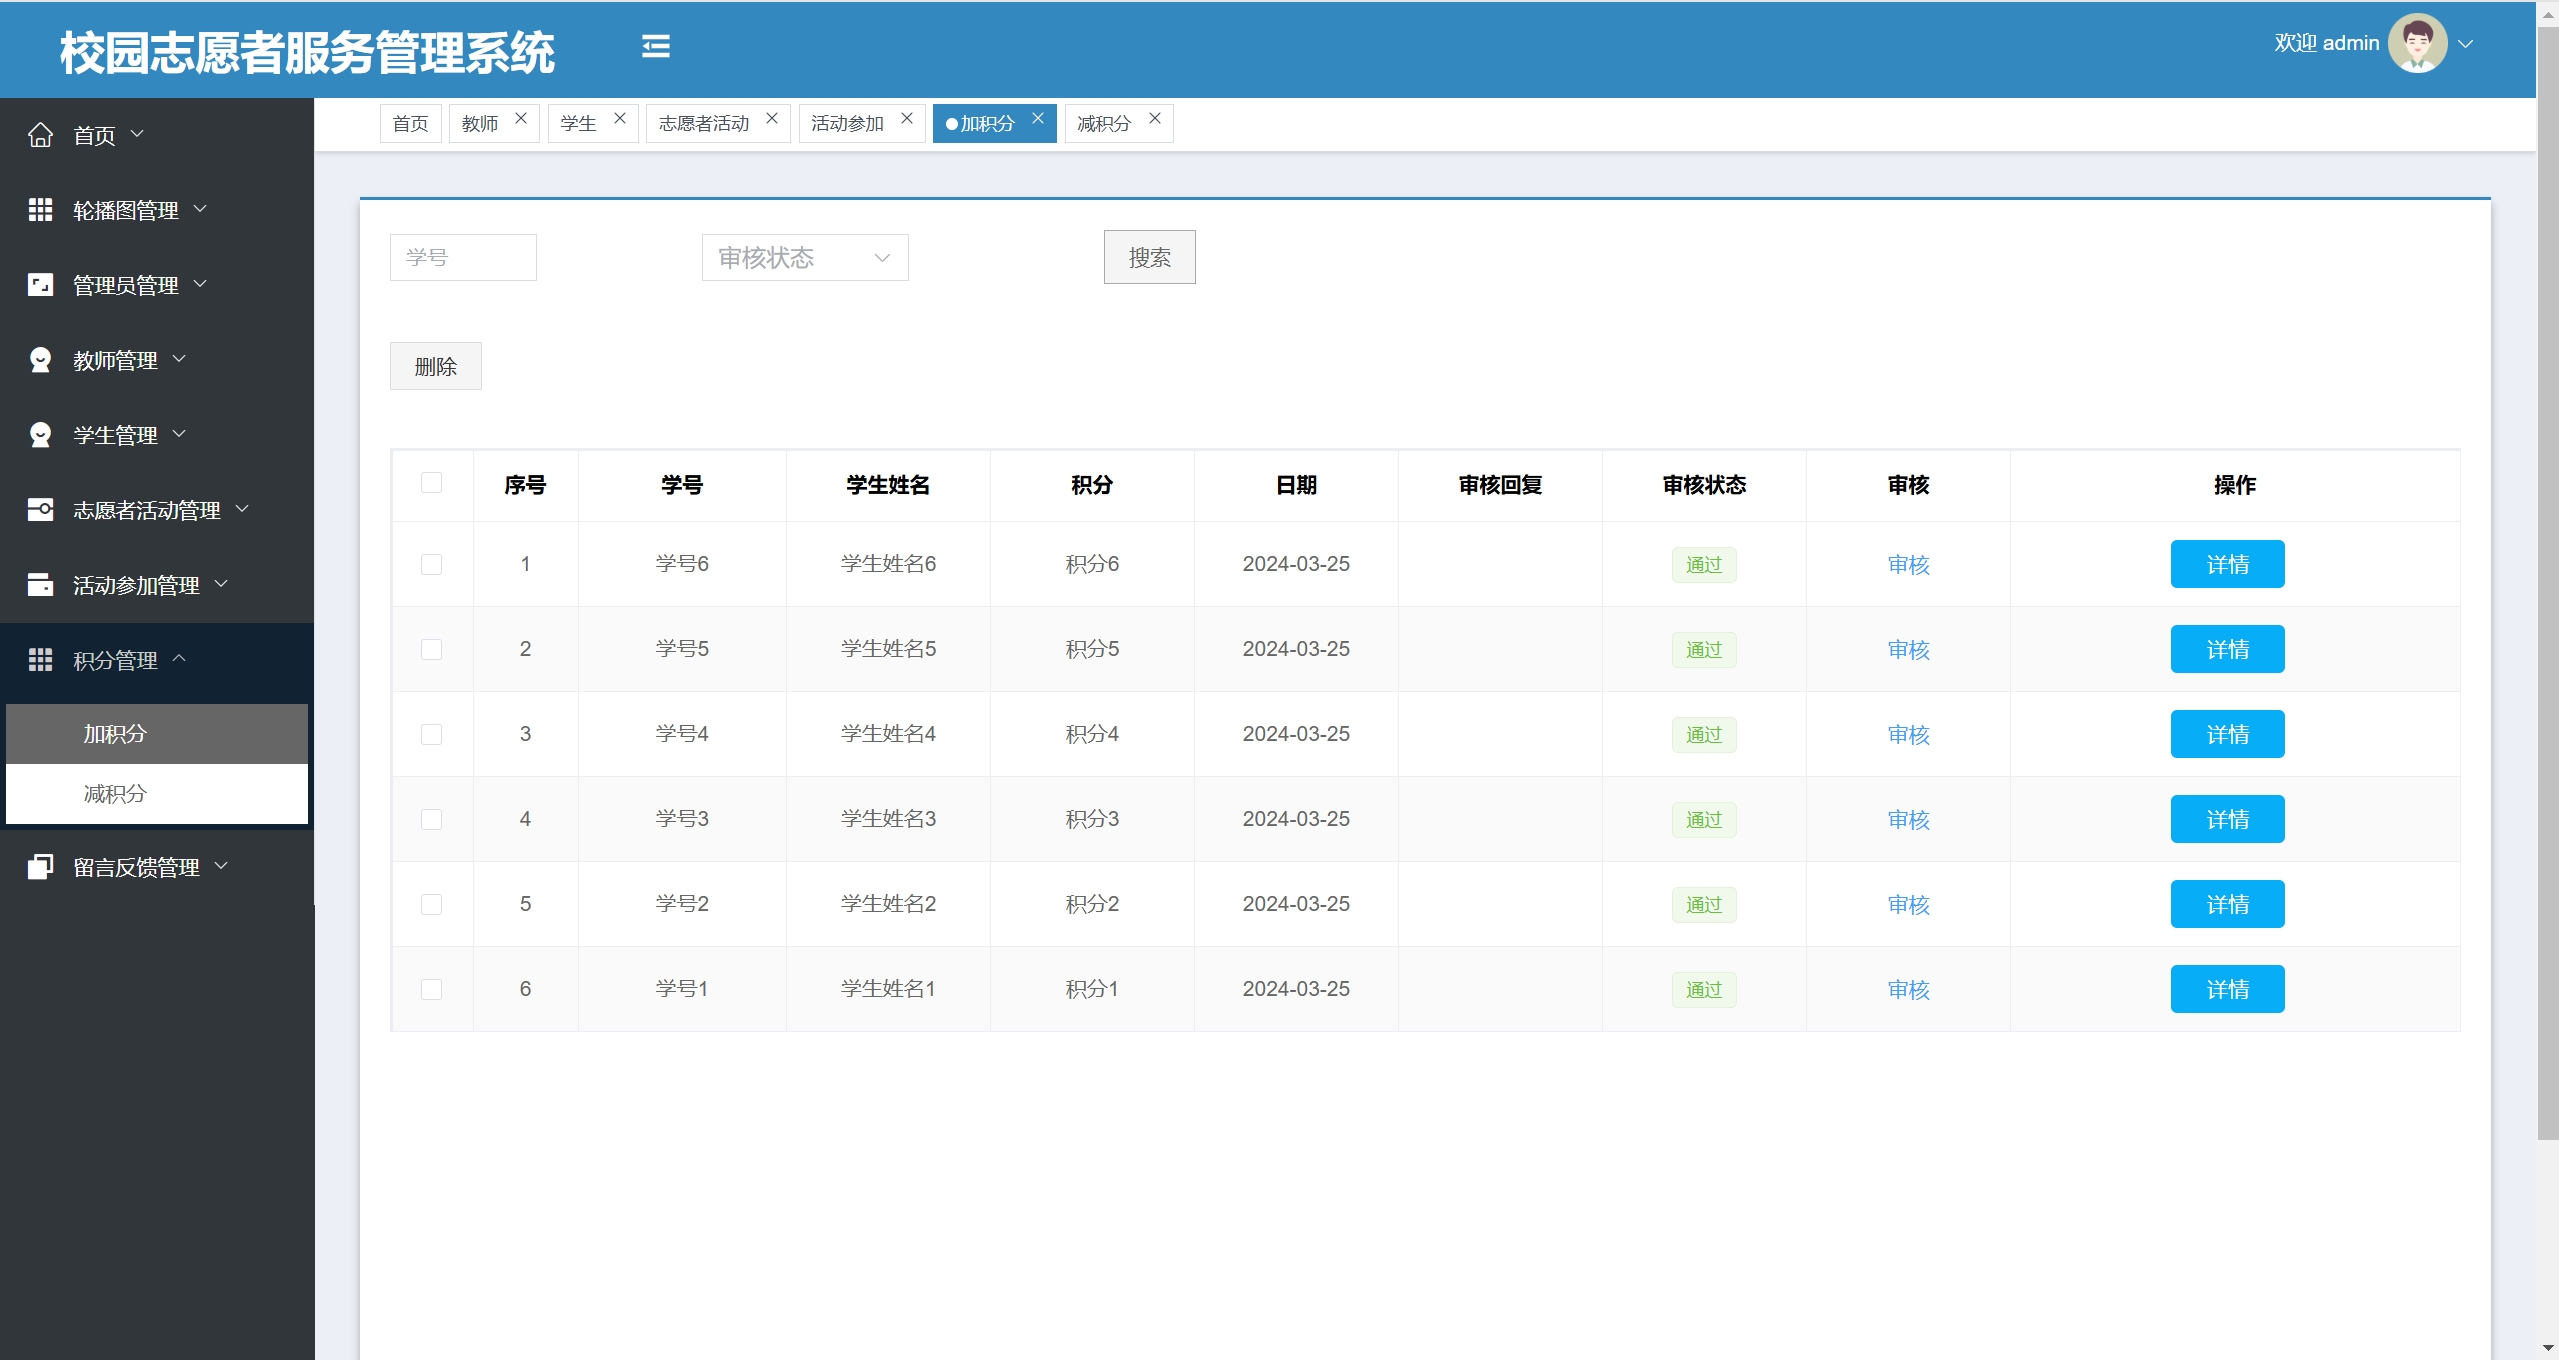The image size is (2559, 1360).
Task: Check the row for 学号4
Action: pos(432,734)
